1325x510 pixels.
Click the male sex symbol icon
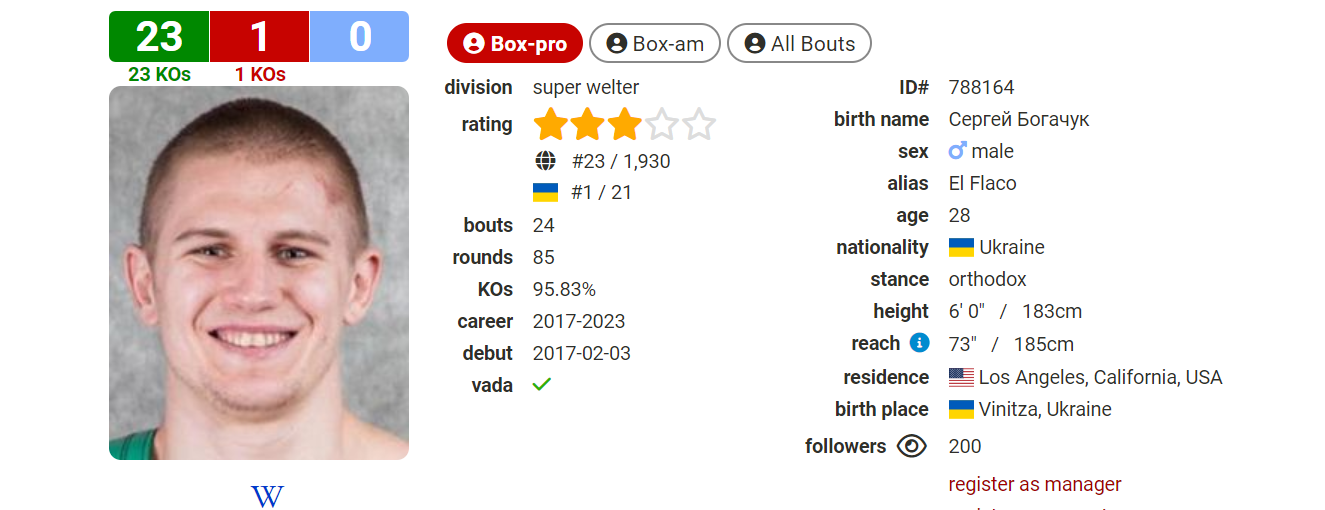click(958, 151)
